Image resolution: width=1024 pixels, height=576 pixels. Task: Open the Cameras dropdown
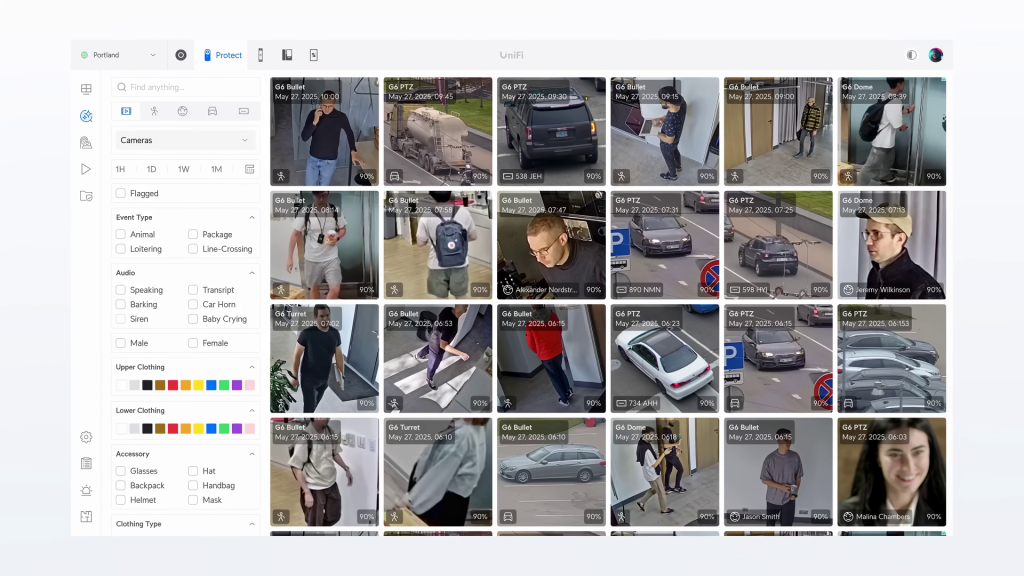click(185, 140)
